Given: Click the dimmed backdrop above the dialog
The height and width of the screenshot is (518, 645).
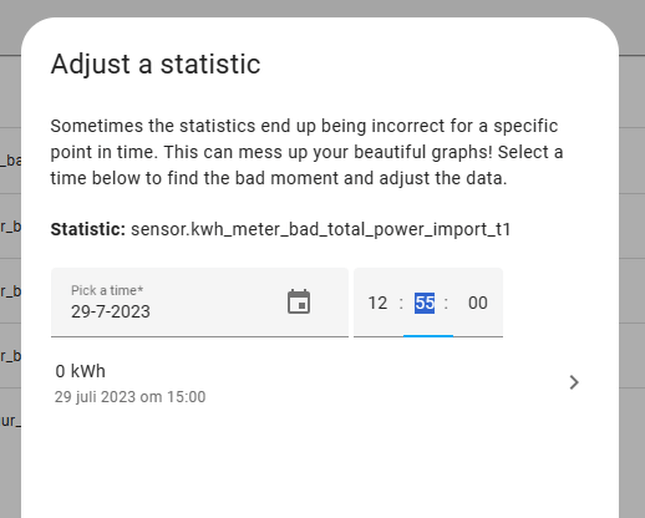Looking at the screenshot, I should pyautogui.click(x=320, y=8).
